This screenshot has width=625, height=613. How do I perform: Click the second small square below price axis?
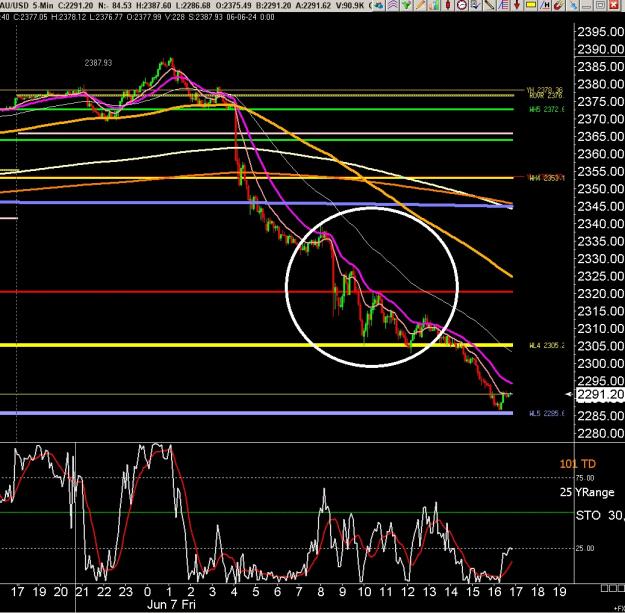(612, 588)
